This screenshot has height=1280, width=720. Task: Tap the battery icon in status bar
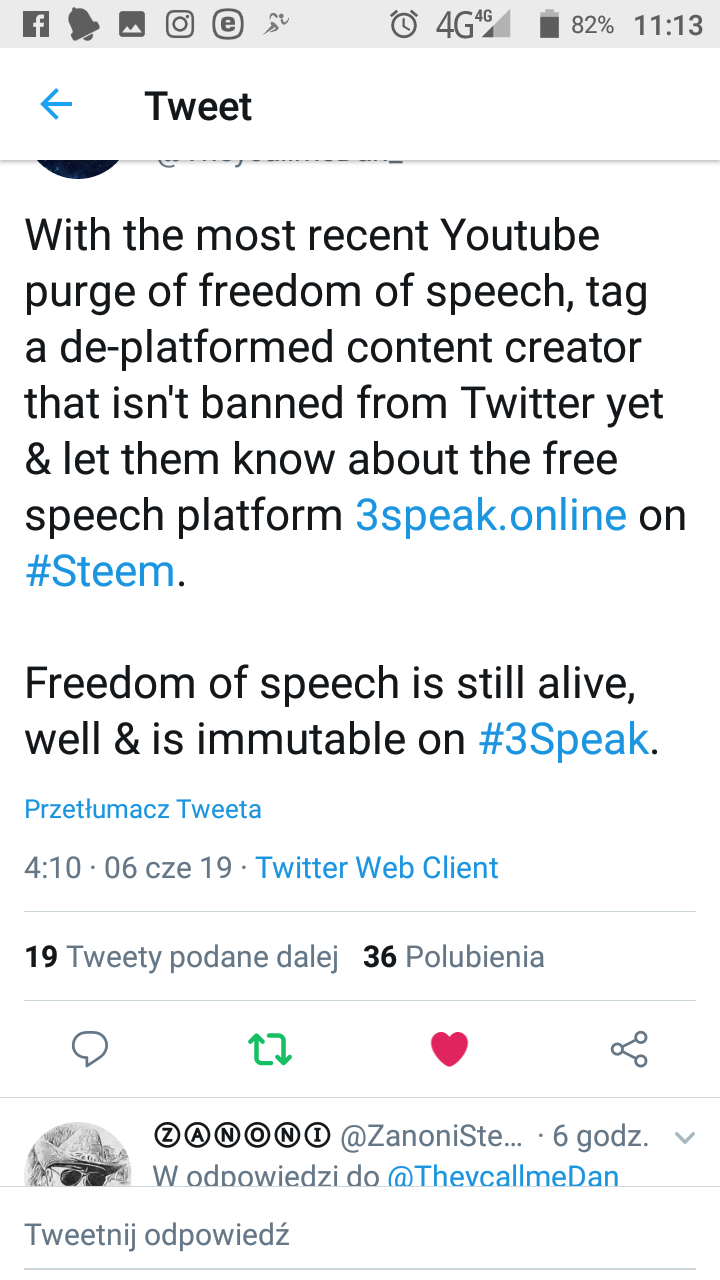(548, 25)
